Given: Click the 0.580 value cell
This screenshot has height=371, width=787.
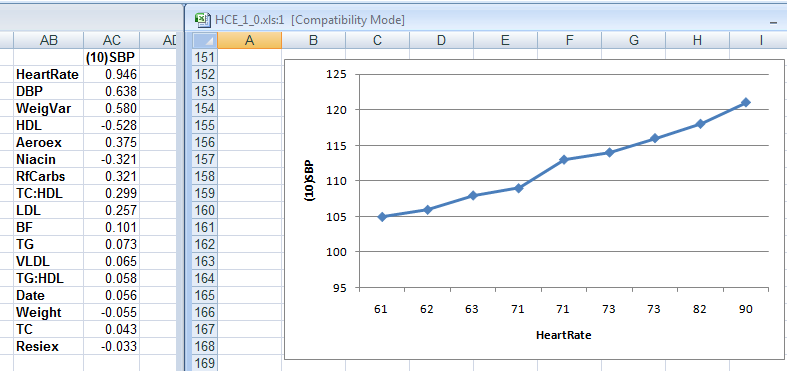Looking at the screenshot, I should click(x=111, y=109).
